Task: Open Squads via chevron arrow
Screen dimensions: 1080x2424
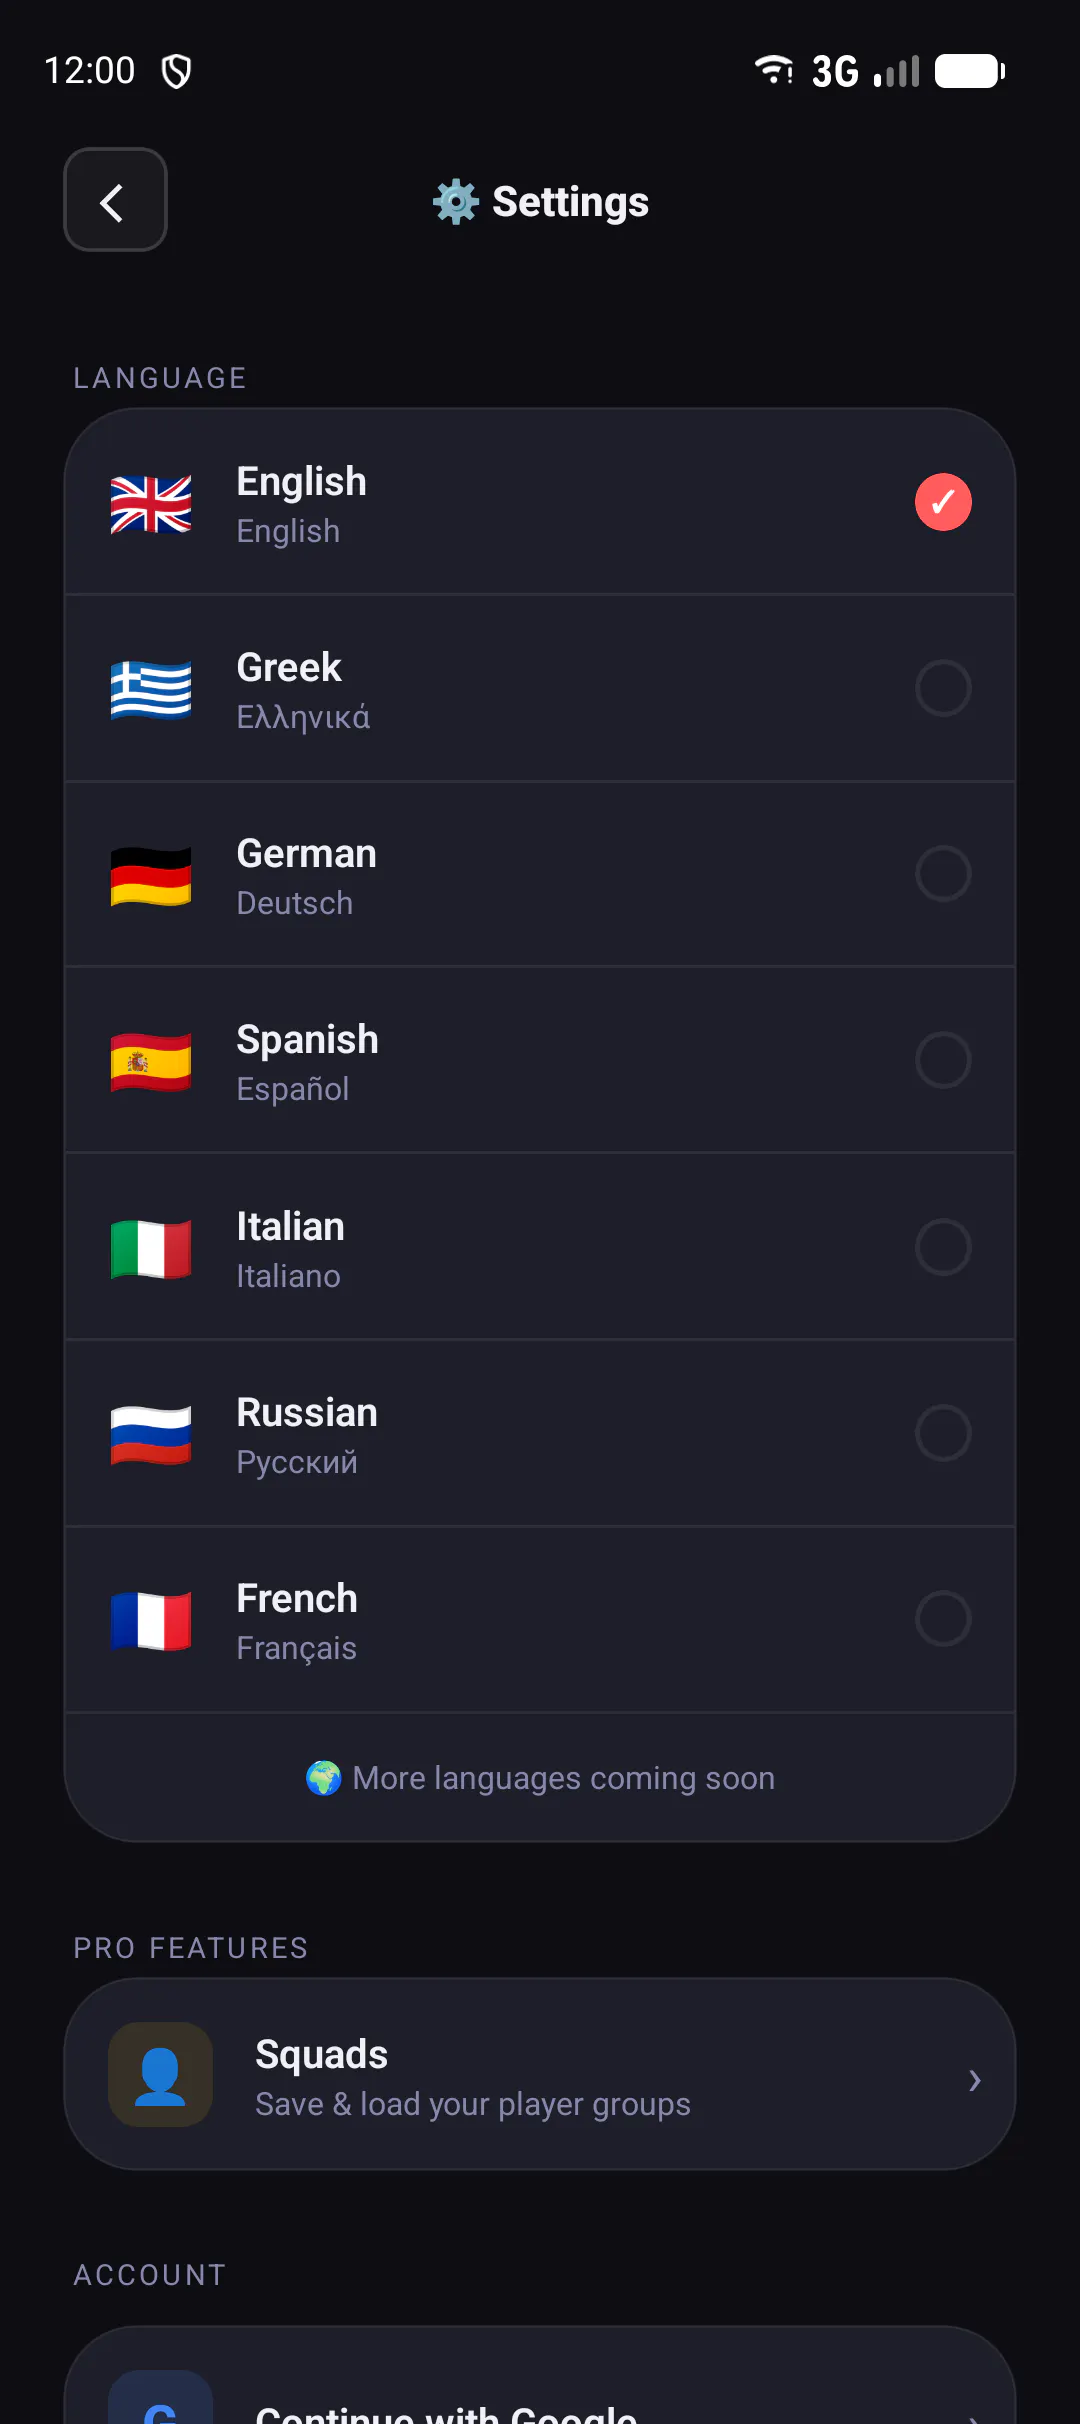Action: pyautogui.click(x=975, y=2080)
